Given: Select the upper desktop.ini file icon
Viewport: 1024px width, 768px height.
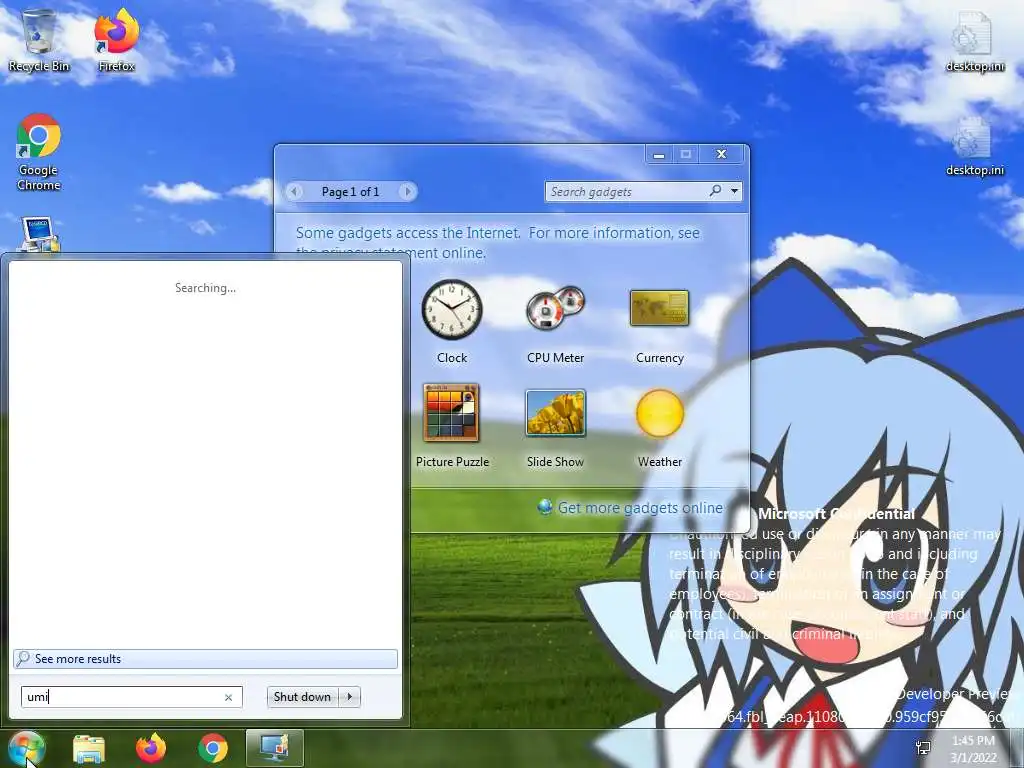Looking at the screenshot, I should coord(974,40).
